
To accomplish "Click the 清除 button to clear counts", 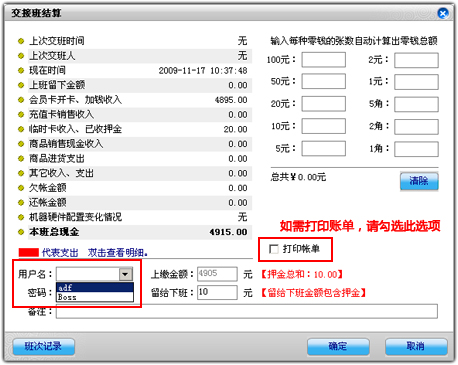I will tap(419, 181).
